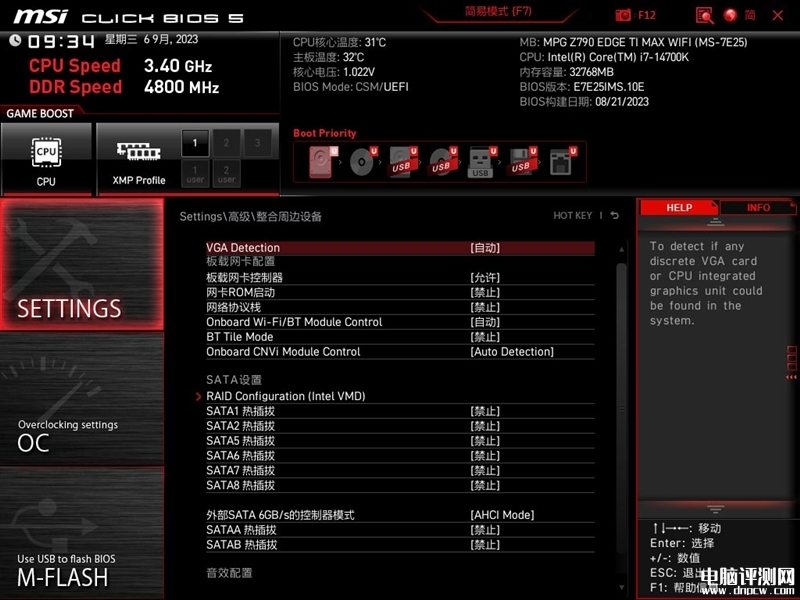The image size is (800, 600).
Task: Click the 星期三 6 9月, 2023 date text
Action: point(152,39)
